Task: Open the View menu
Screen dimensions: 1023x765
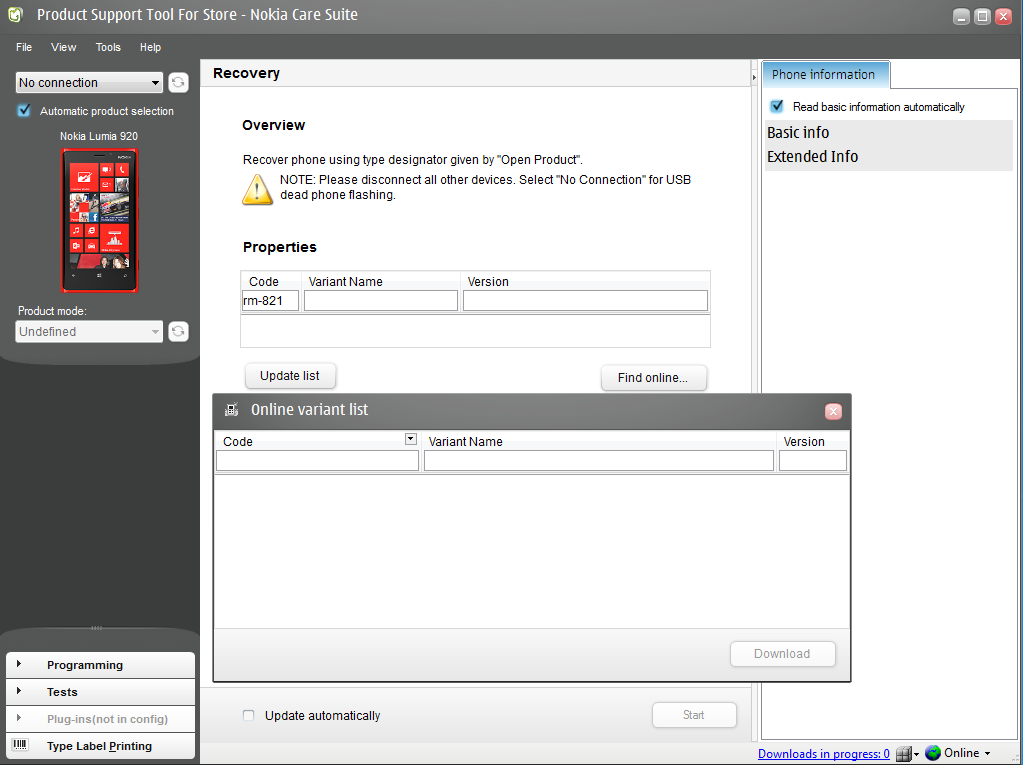Action: 64,47
